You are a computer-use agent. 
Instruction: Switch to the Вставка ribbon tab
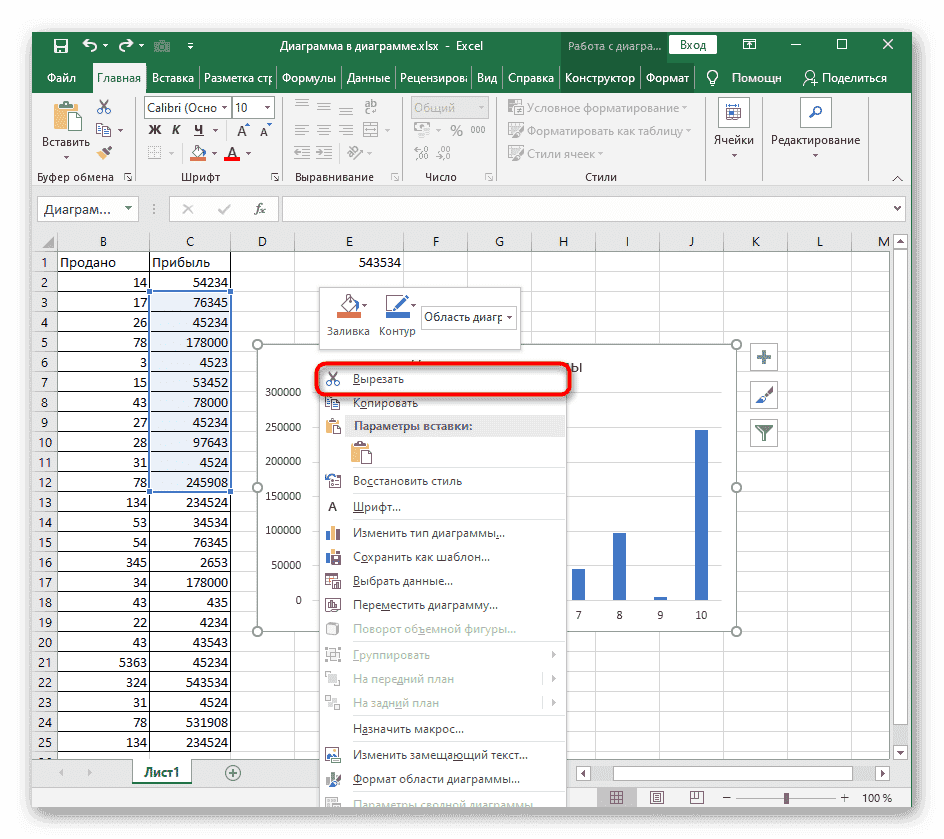173,78
